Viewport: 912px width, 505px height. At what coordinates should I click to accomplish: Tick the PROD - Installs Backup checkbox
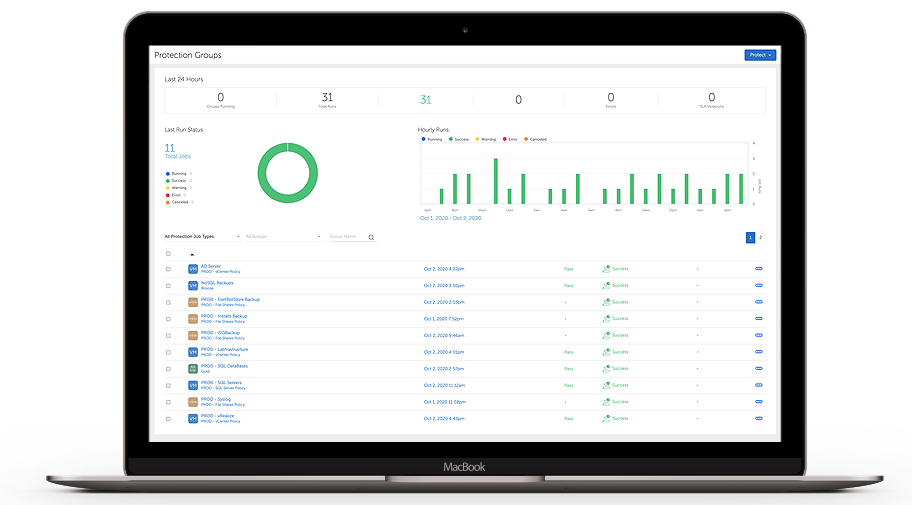(168, 319)
